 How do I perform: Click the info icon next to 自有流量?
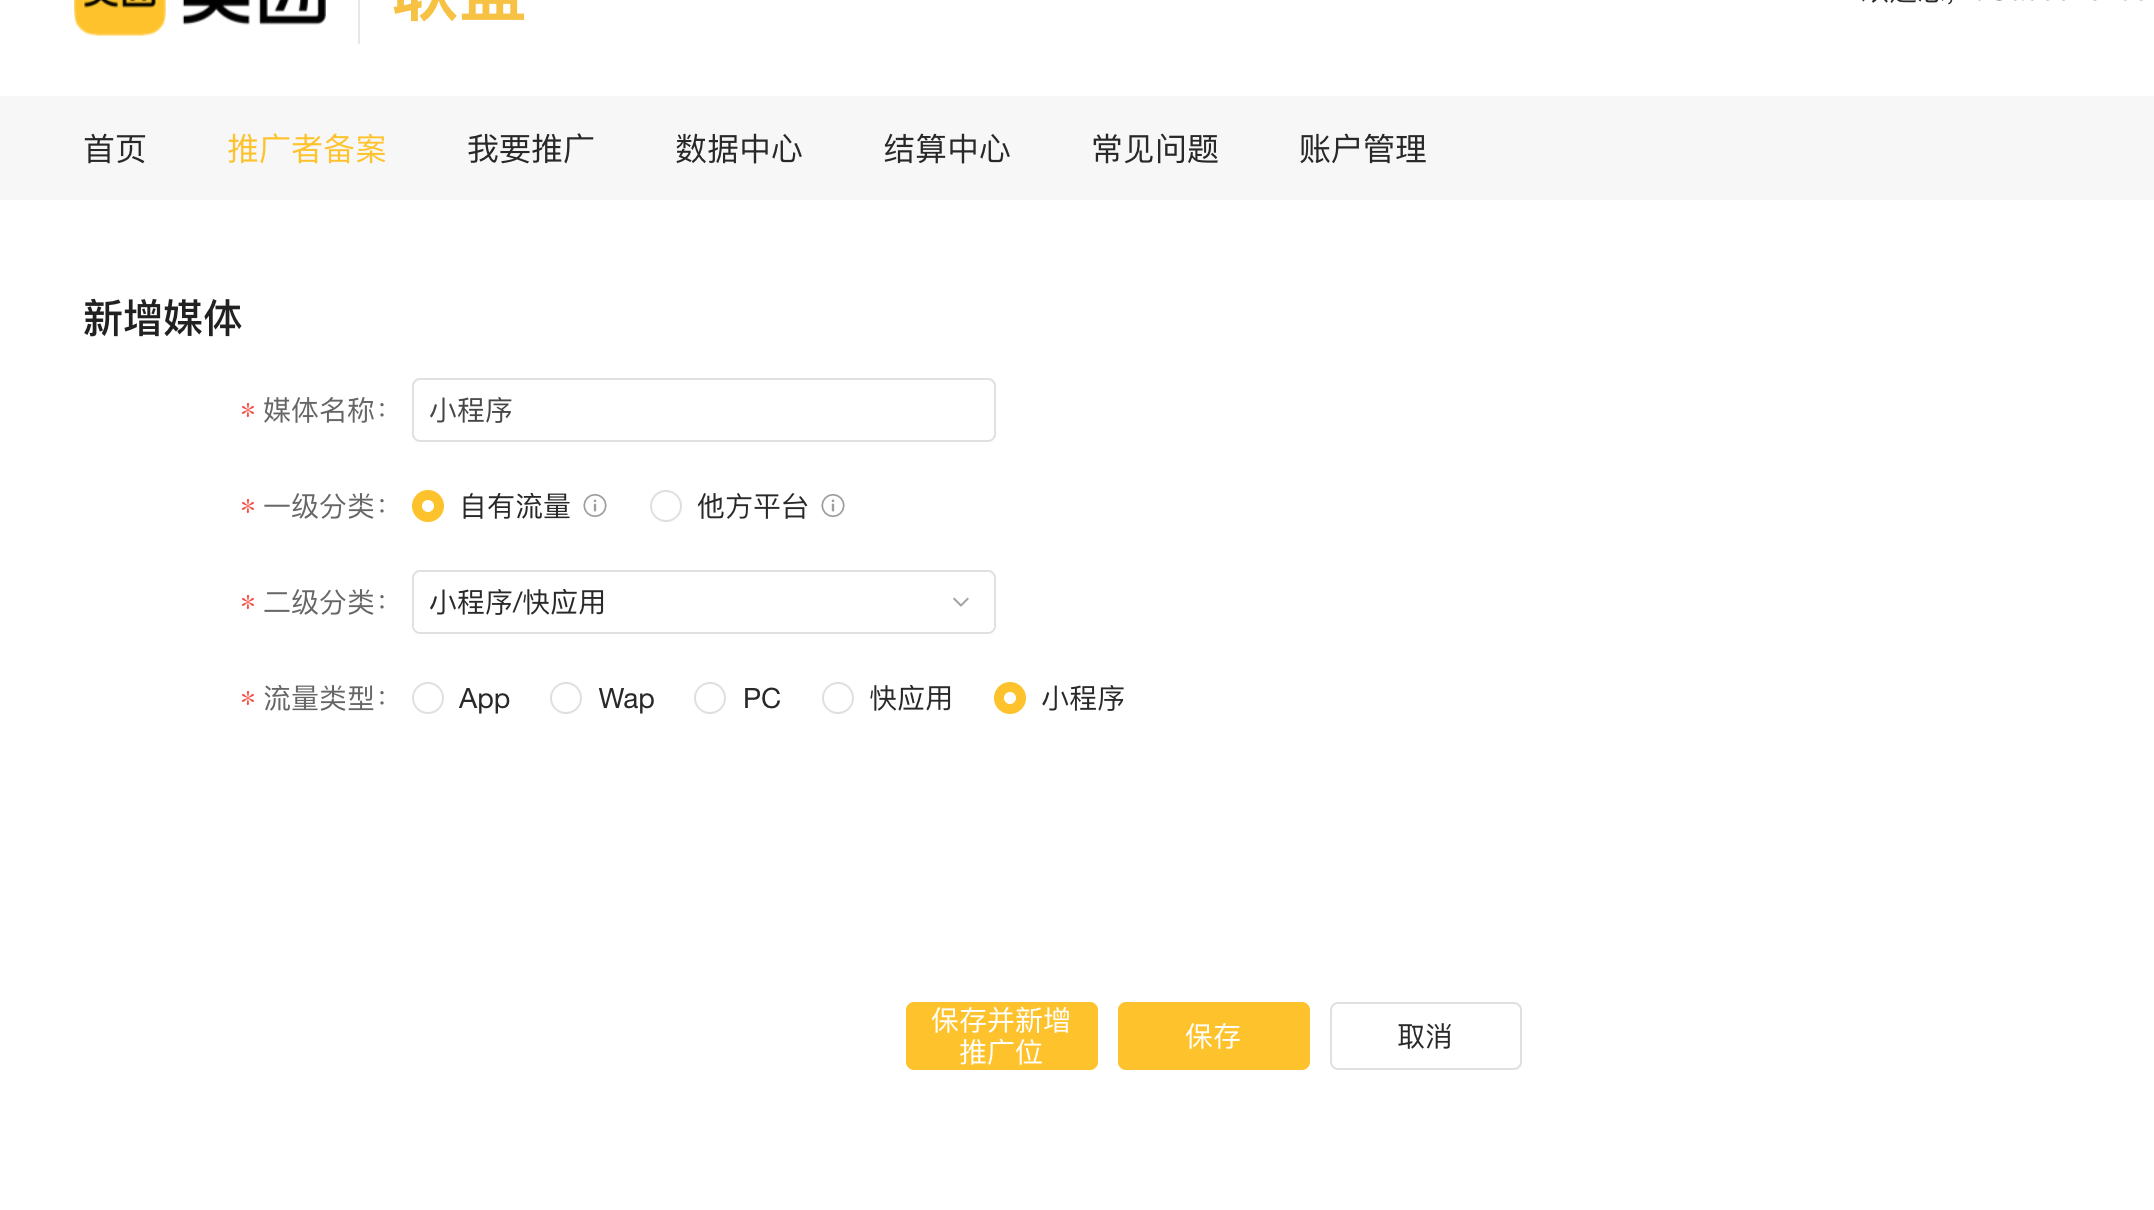point(595,506)
